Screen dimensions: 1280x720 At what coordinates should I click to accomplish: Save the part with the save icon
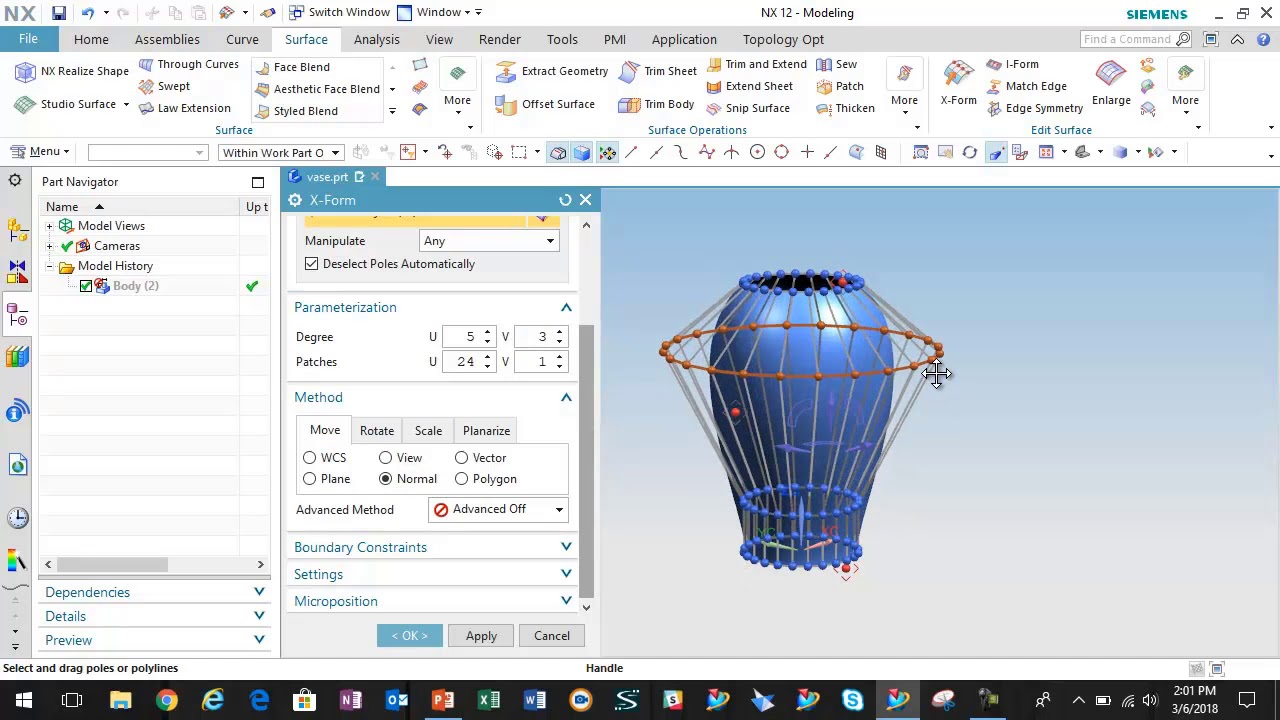coord(59,13)
